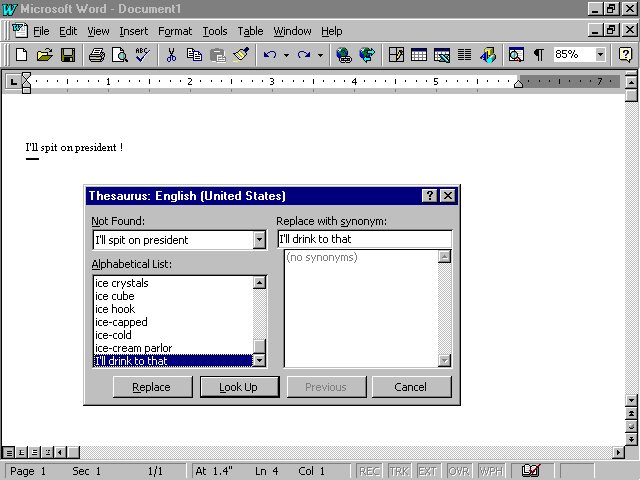Select 'ice-cream parlor' in the Alphabetical List
The width and height of the screenshot is (640, 480).
(x=133, y=348)
